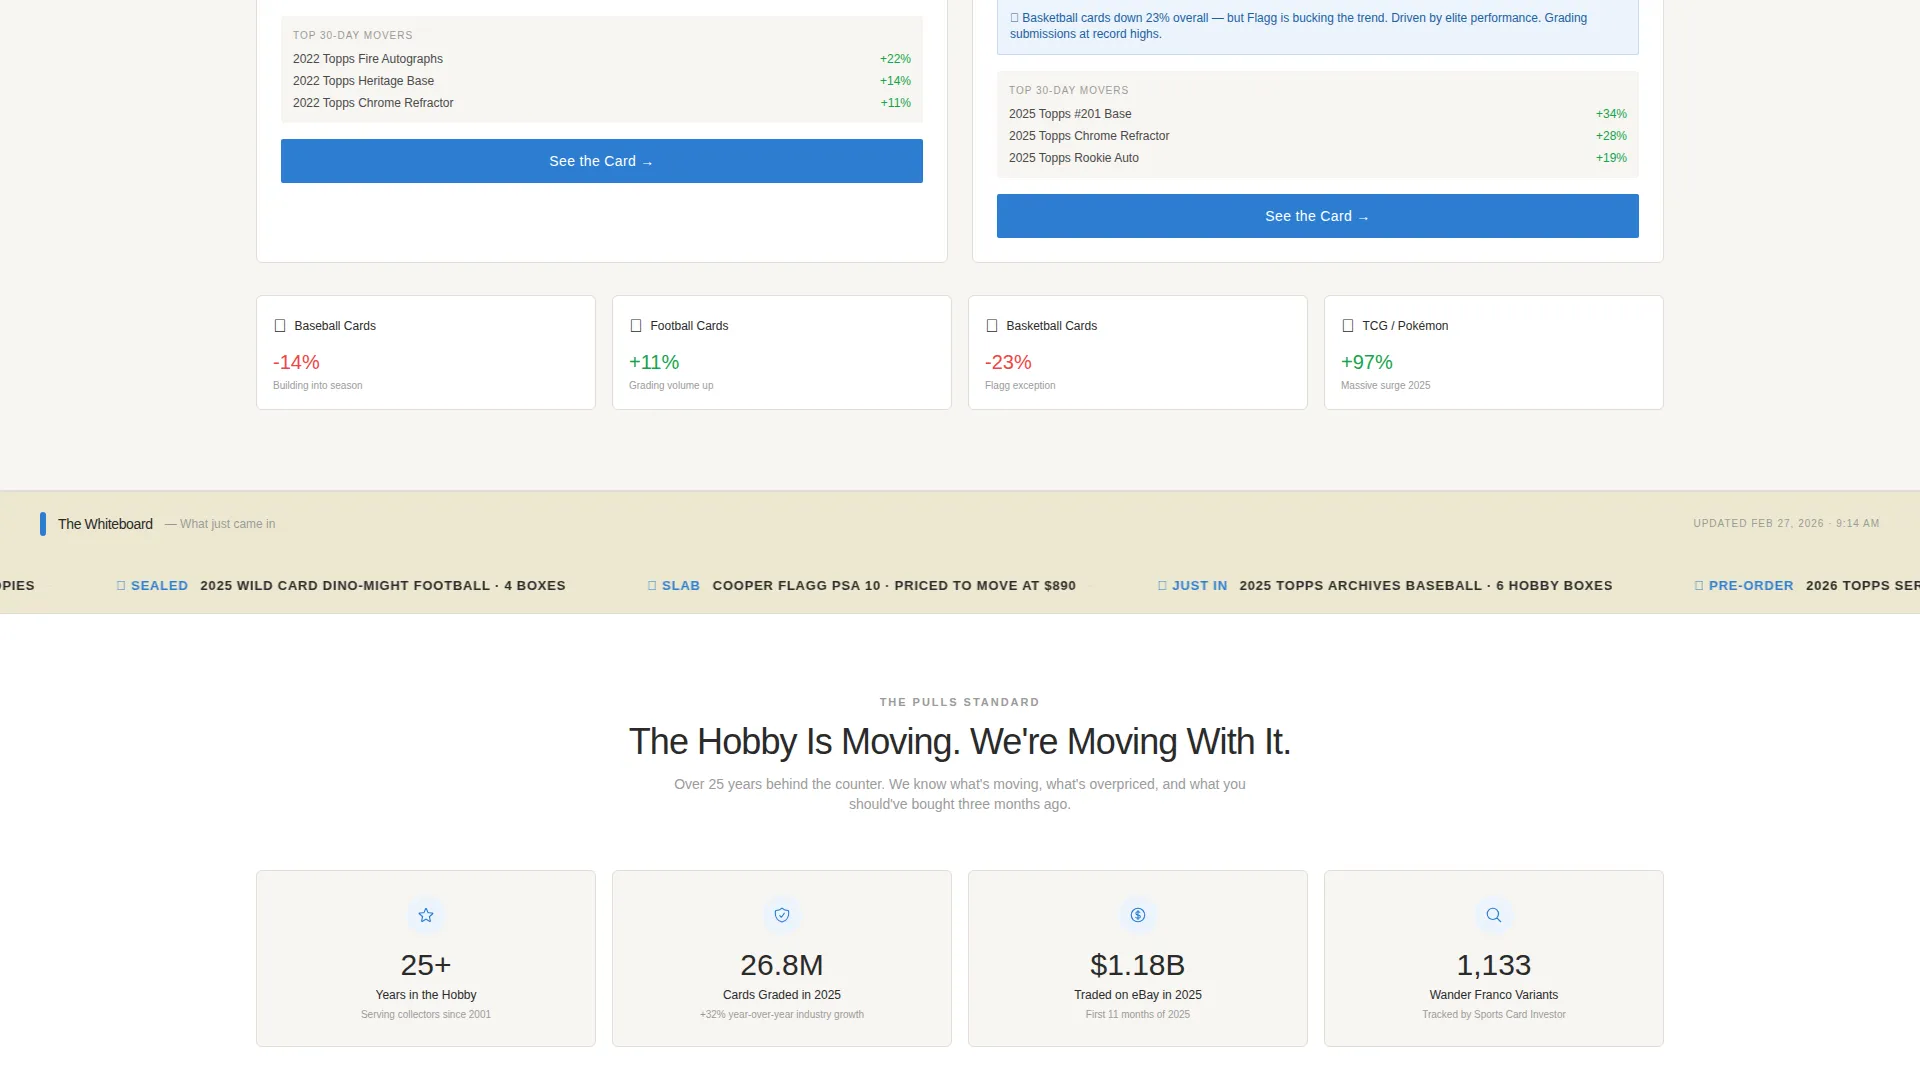Click the 26.8M Cards Graded stat
The image size is (1920, 1080).
click(782, 958)
